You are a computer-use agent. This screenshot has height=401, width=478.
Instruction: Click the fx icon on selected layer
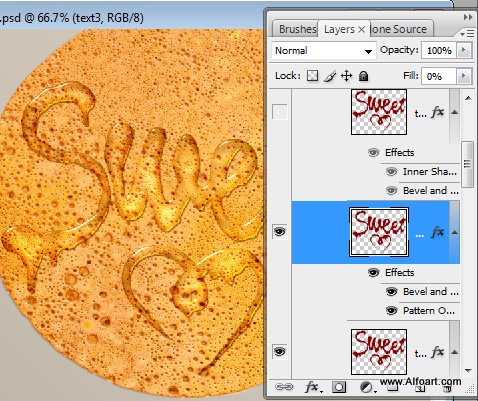(x=438, y=232)
